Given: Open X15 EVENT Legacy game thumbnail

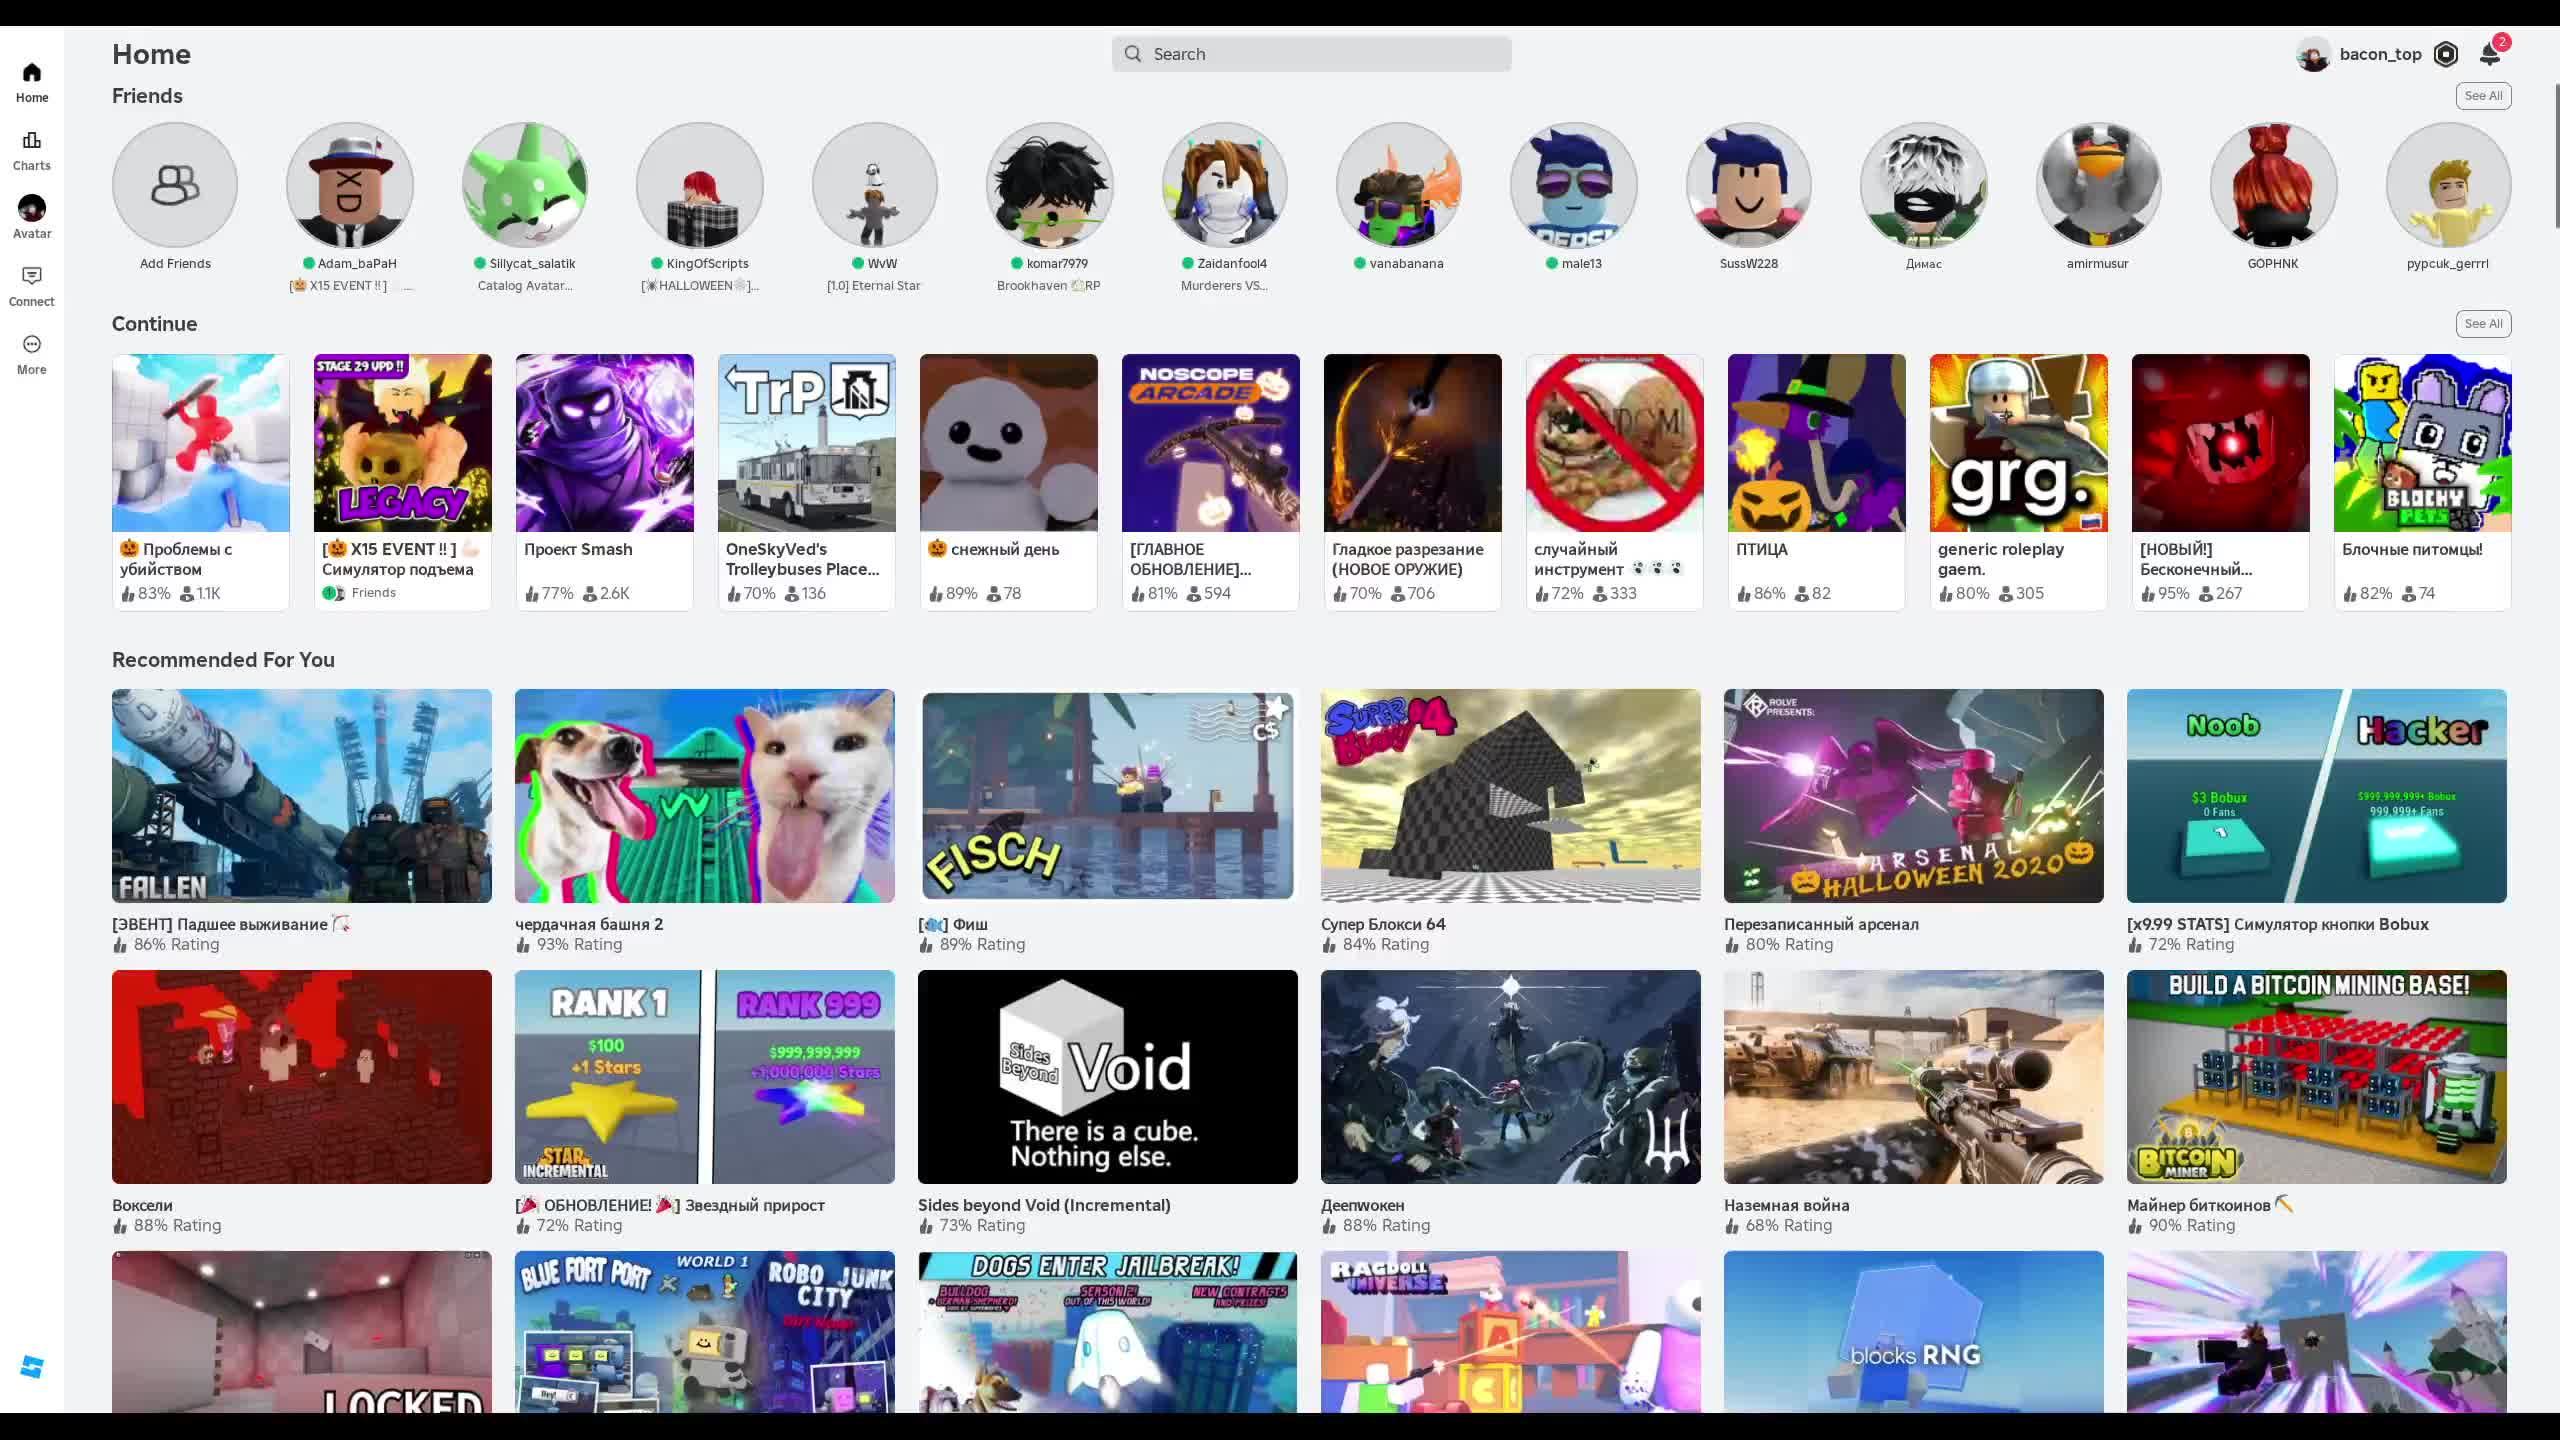Looking at the screenshot, I should 403,443.
